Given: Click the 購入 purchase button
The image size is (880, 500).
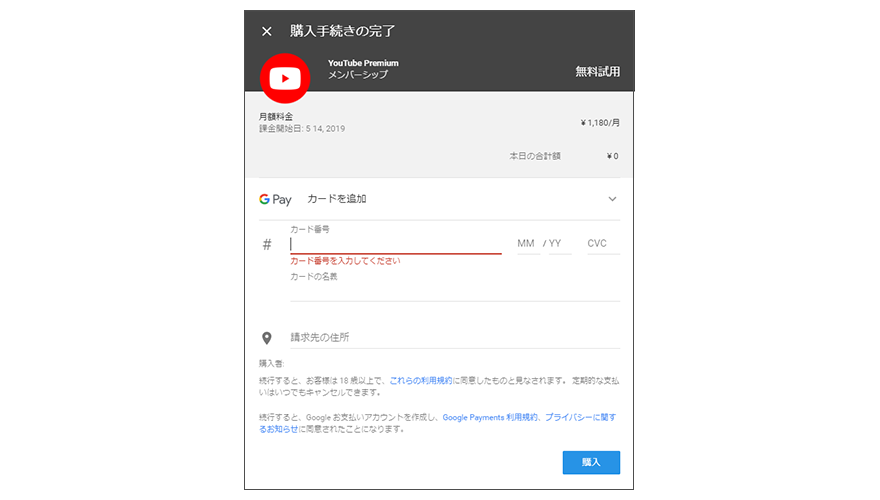Looking at the screenshot, I should click(x=592, y=462).
